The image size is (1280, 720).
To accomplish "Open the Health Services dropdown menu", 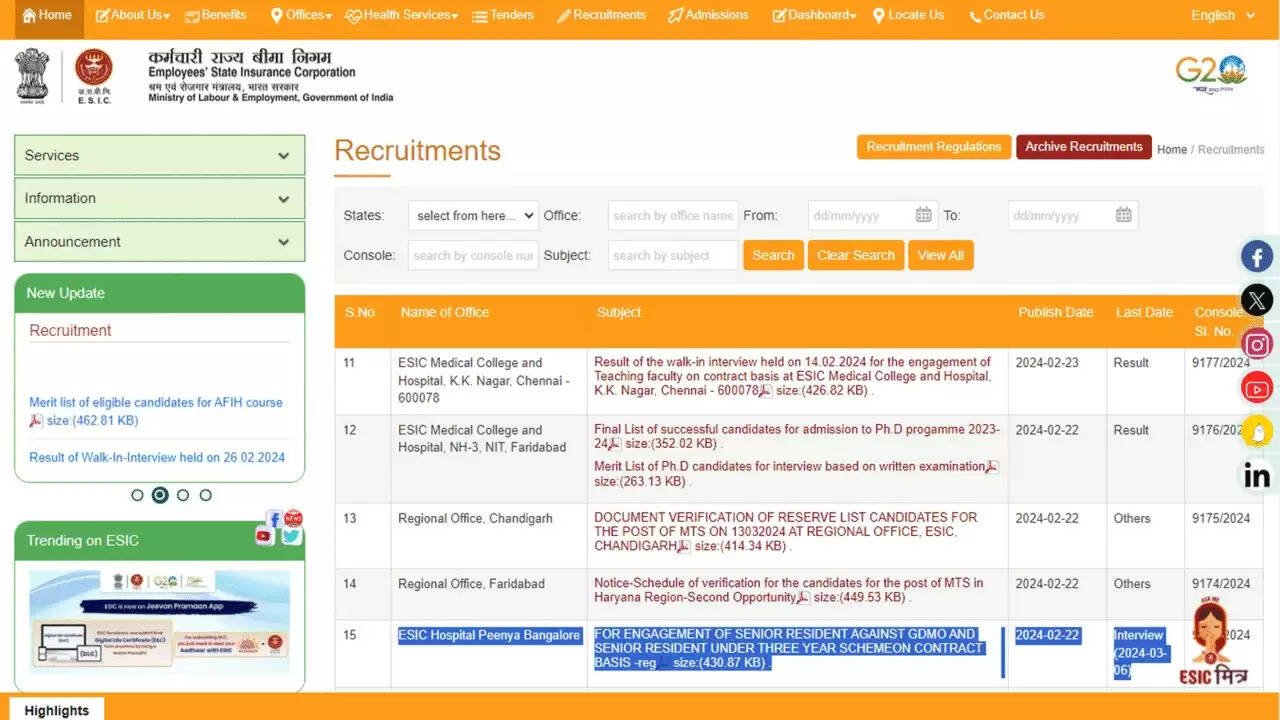I will pos(401,15).
